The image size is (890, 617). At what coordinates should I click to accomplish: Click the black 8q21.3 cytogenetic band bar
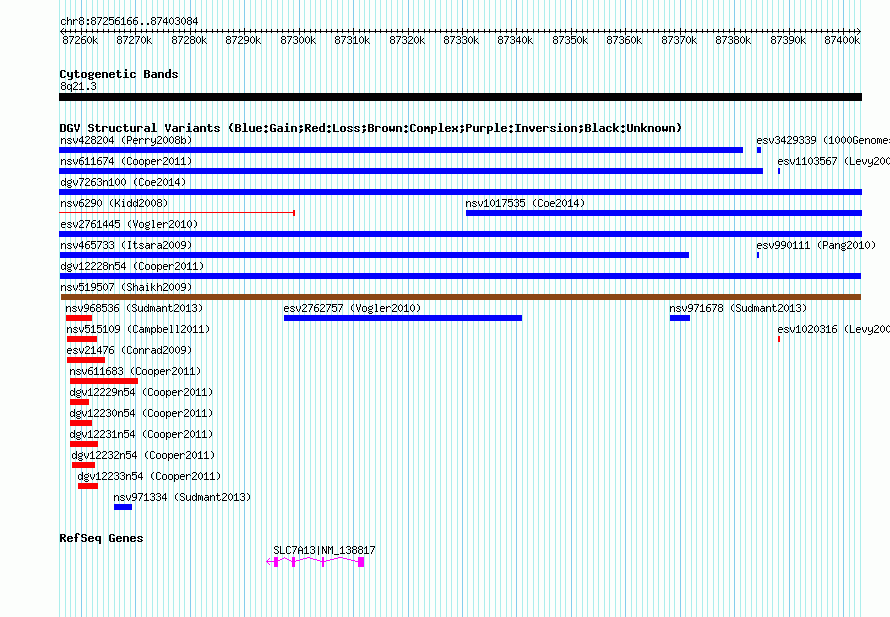[460, 97]
